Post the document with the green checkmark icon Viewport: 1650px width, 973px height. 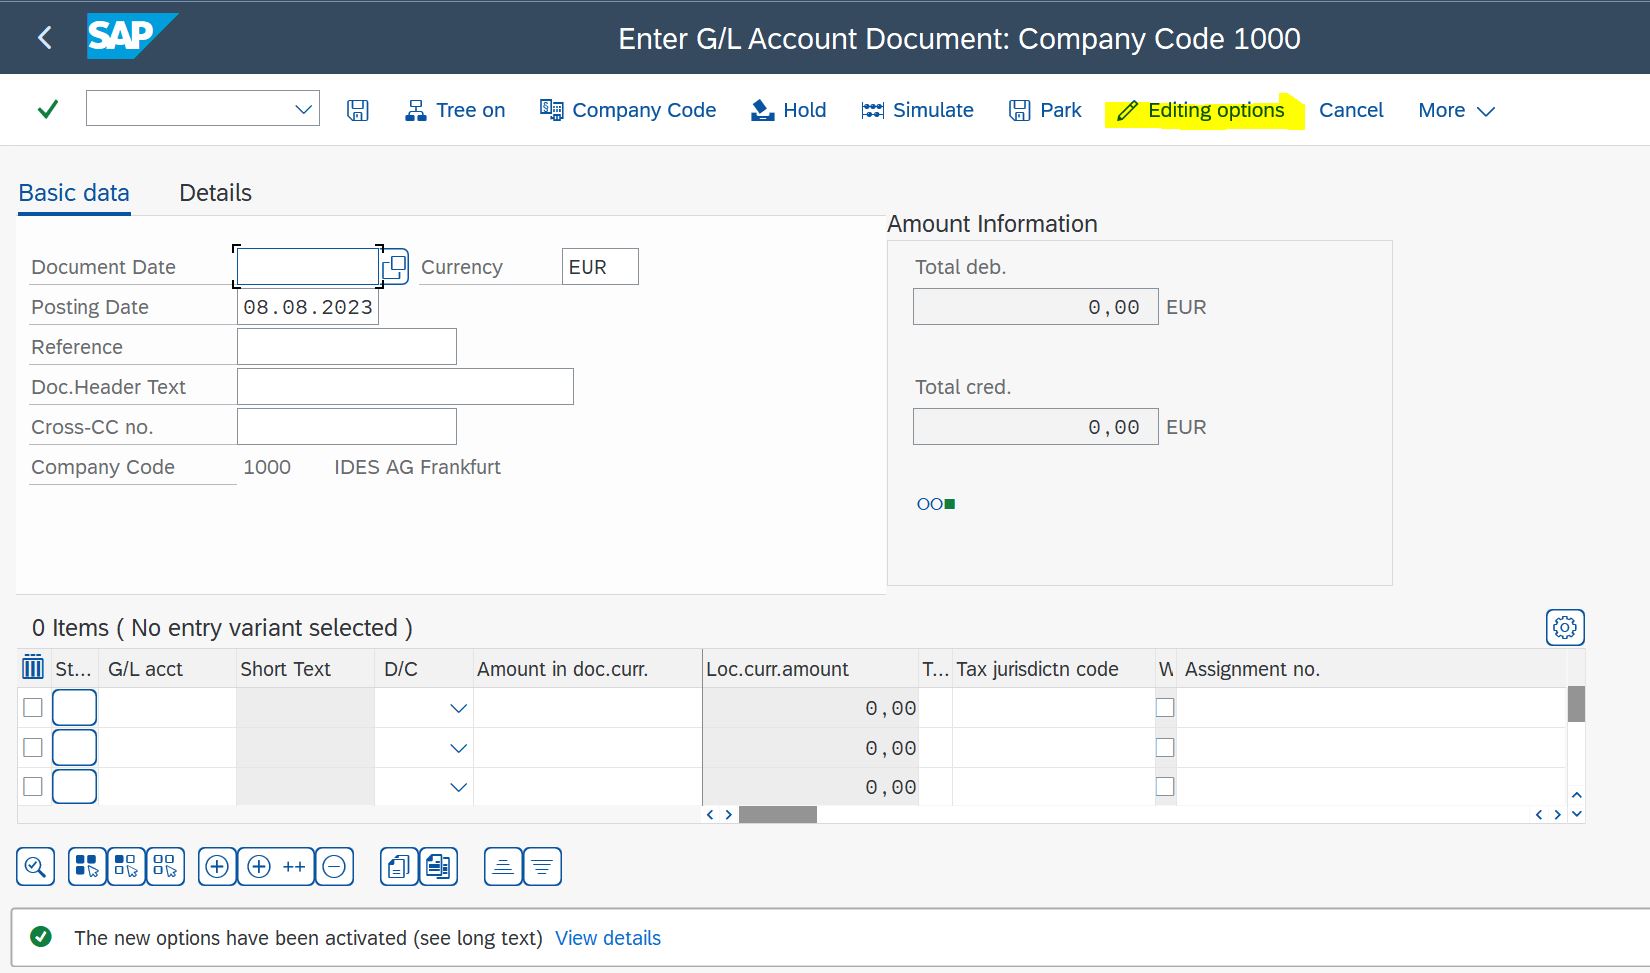tap(46, 109)
